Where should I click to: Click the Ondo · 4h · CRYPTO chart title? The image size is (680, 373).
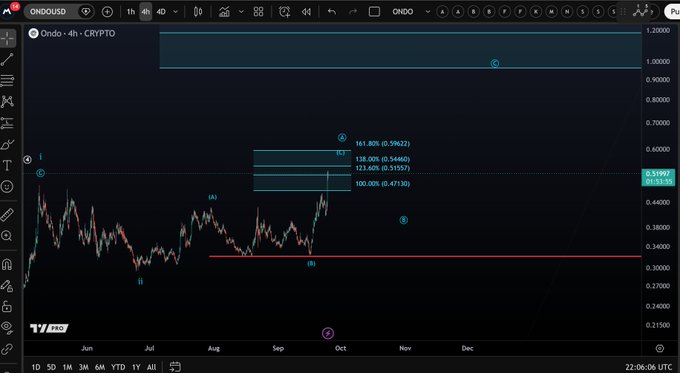(78, 33)
